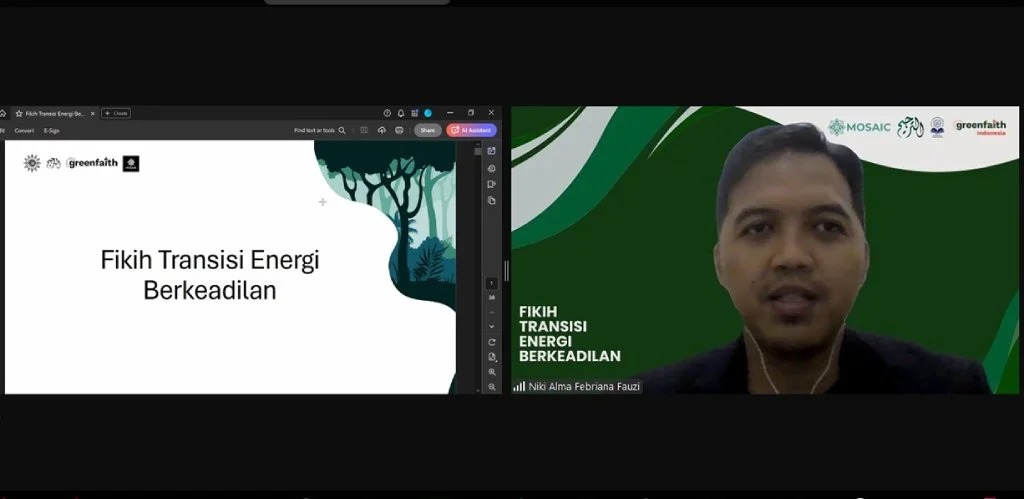Click the Create new tab button

pyautogui.click(x=116, y=113)
